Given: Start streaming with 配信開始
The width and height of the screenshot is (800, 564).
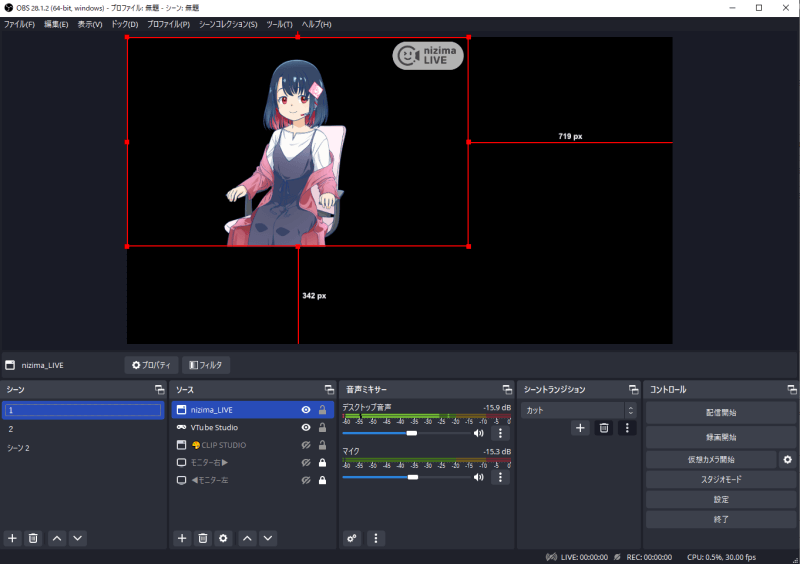Looking at the screenshot, I should [x=721, y=413].
